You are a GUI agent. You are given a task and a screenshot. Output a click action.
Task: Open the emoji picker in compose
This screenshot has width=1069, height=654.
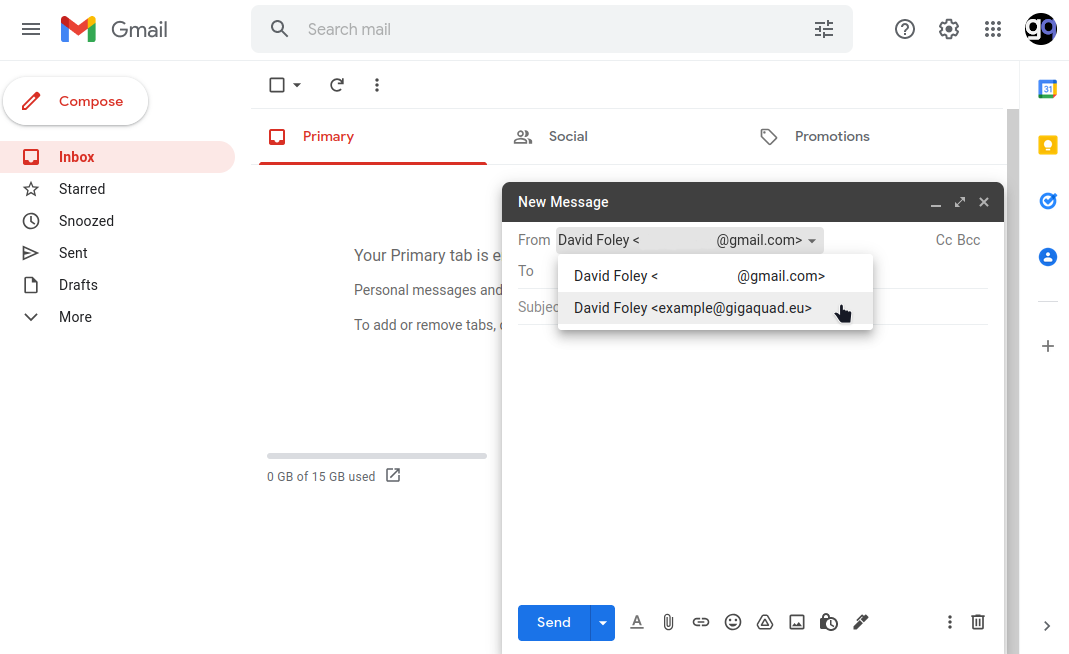tap(733, 622)
